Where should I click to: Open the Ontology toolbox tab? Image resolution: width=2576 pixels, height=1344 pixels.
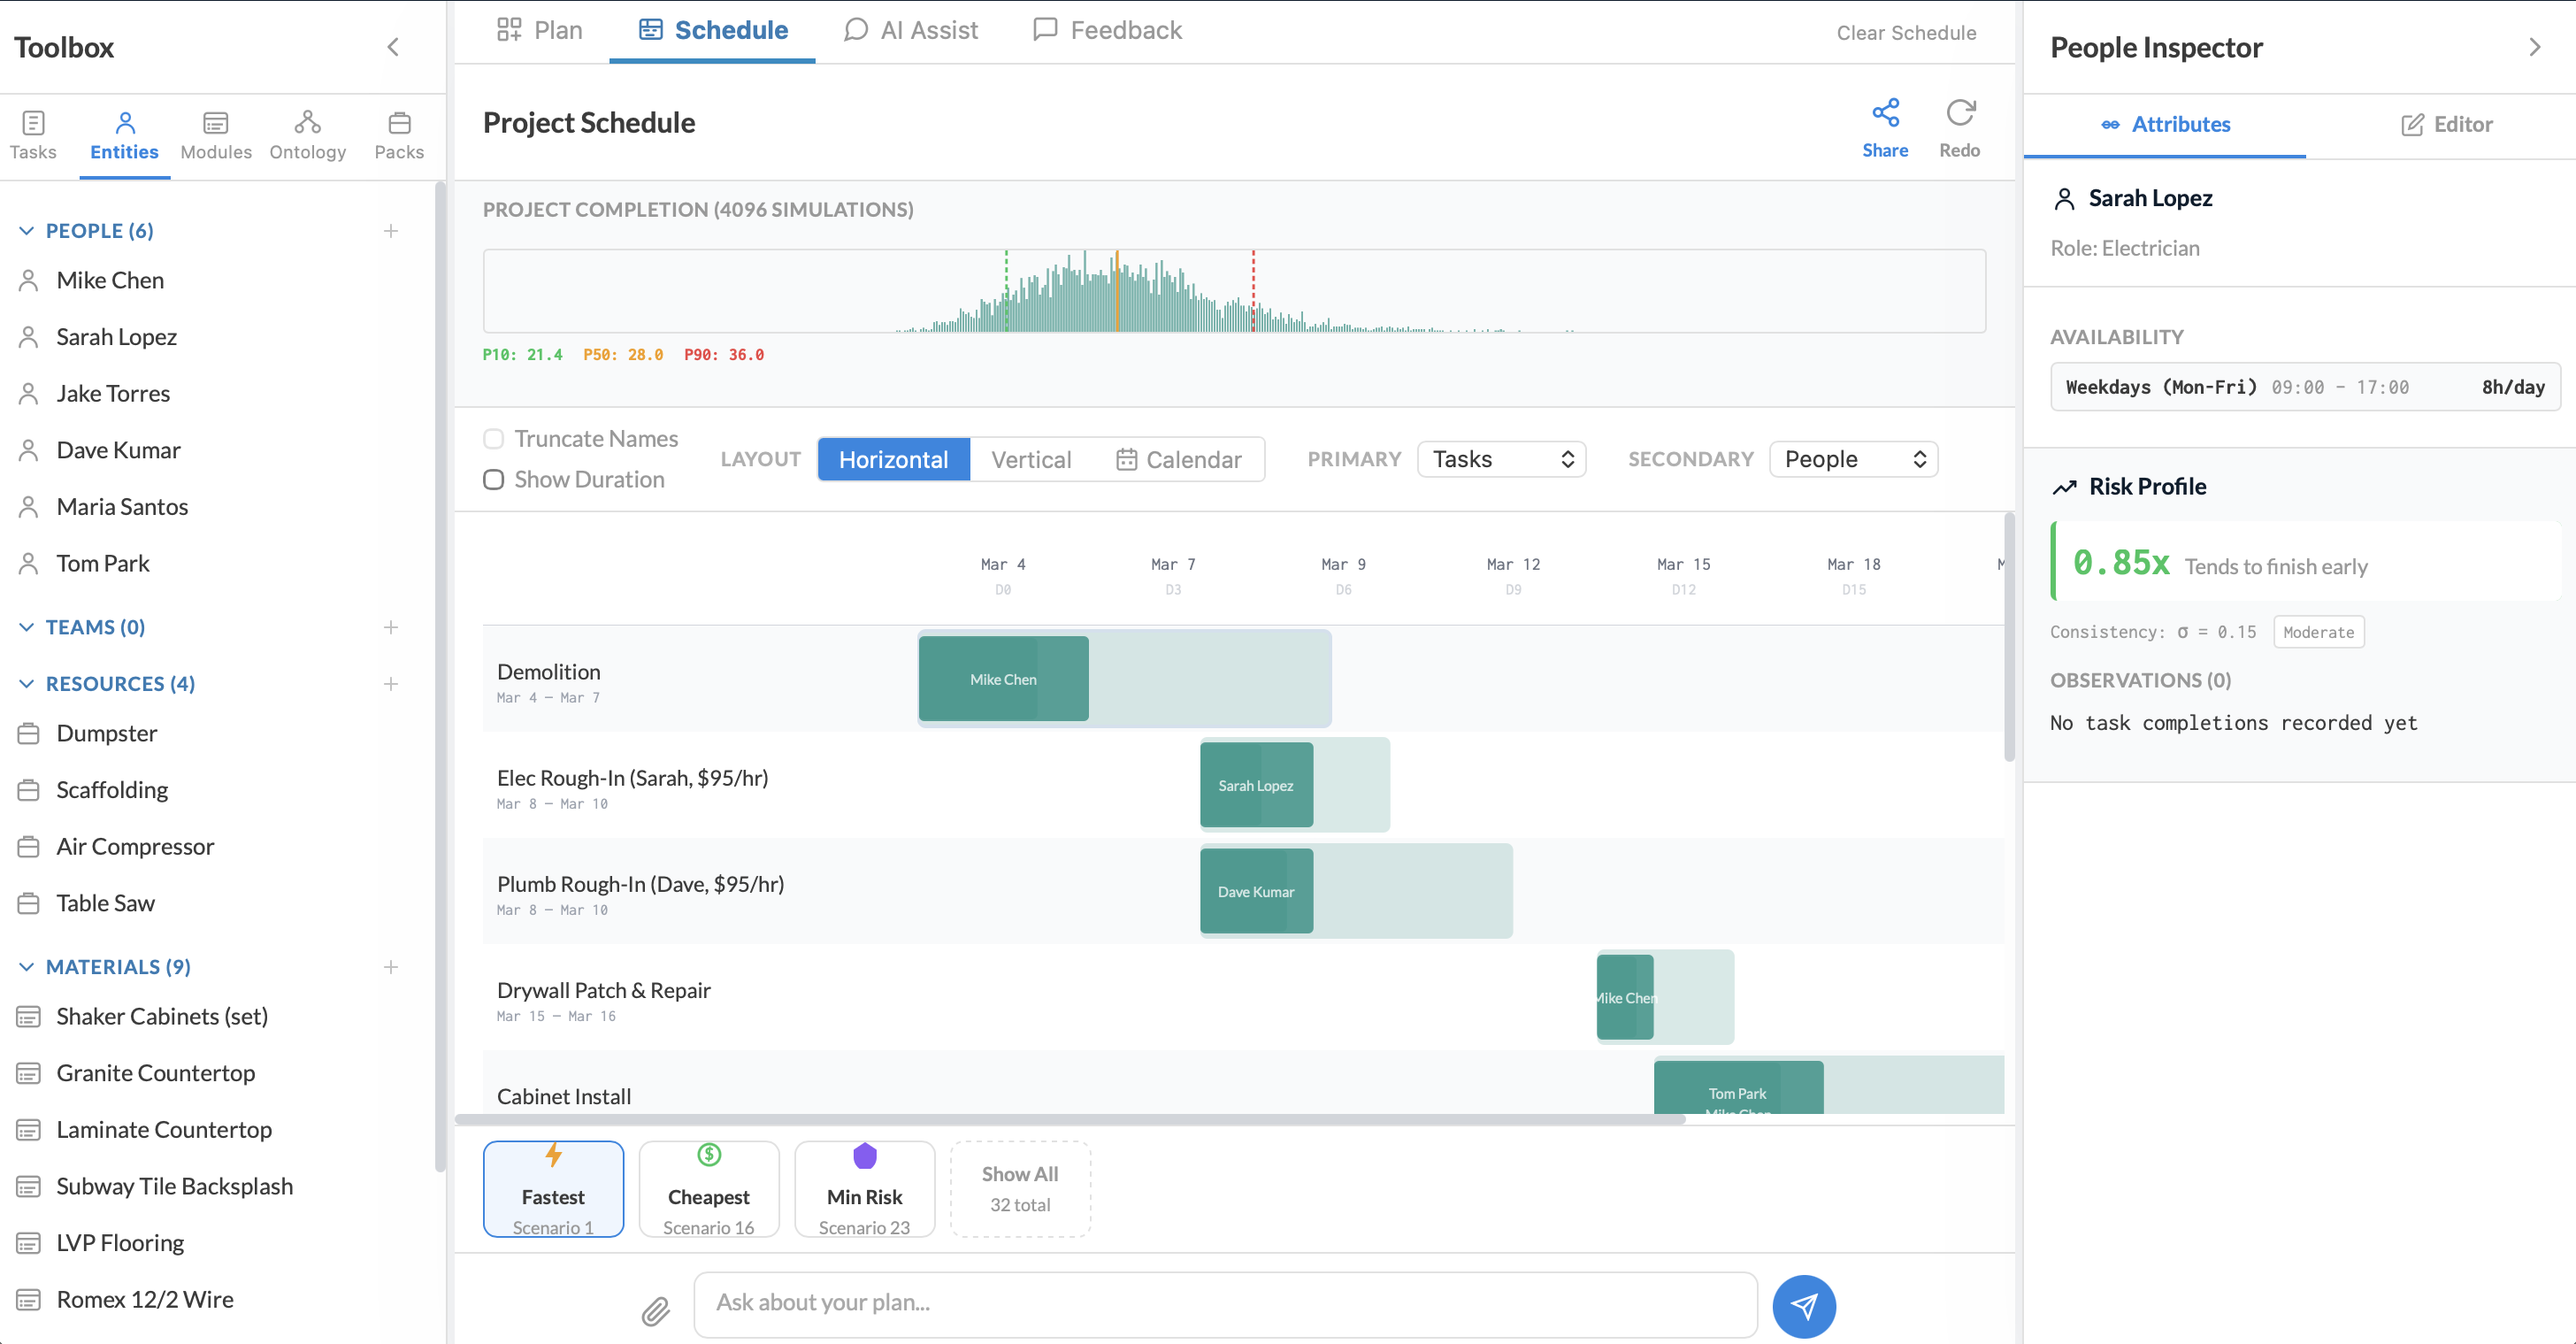(308, 136)
